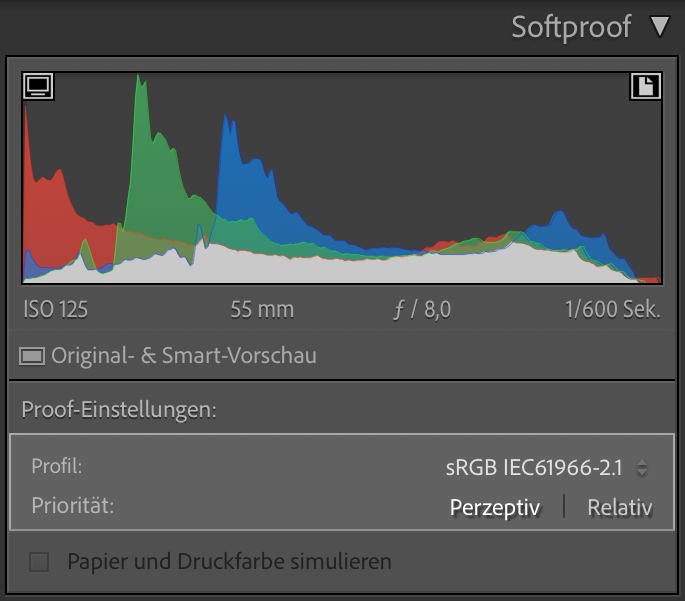Click the Profil label
The width and height of the screenshot is (685, 601).
click(x=57, y=466)
